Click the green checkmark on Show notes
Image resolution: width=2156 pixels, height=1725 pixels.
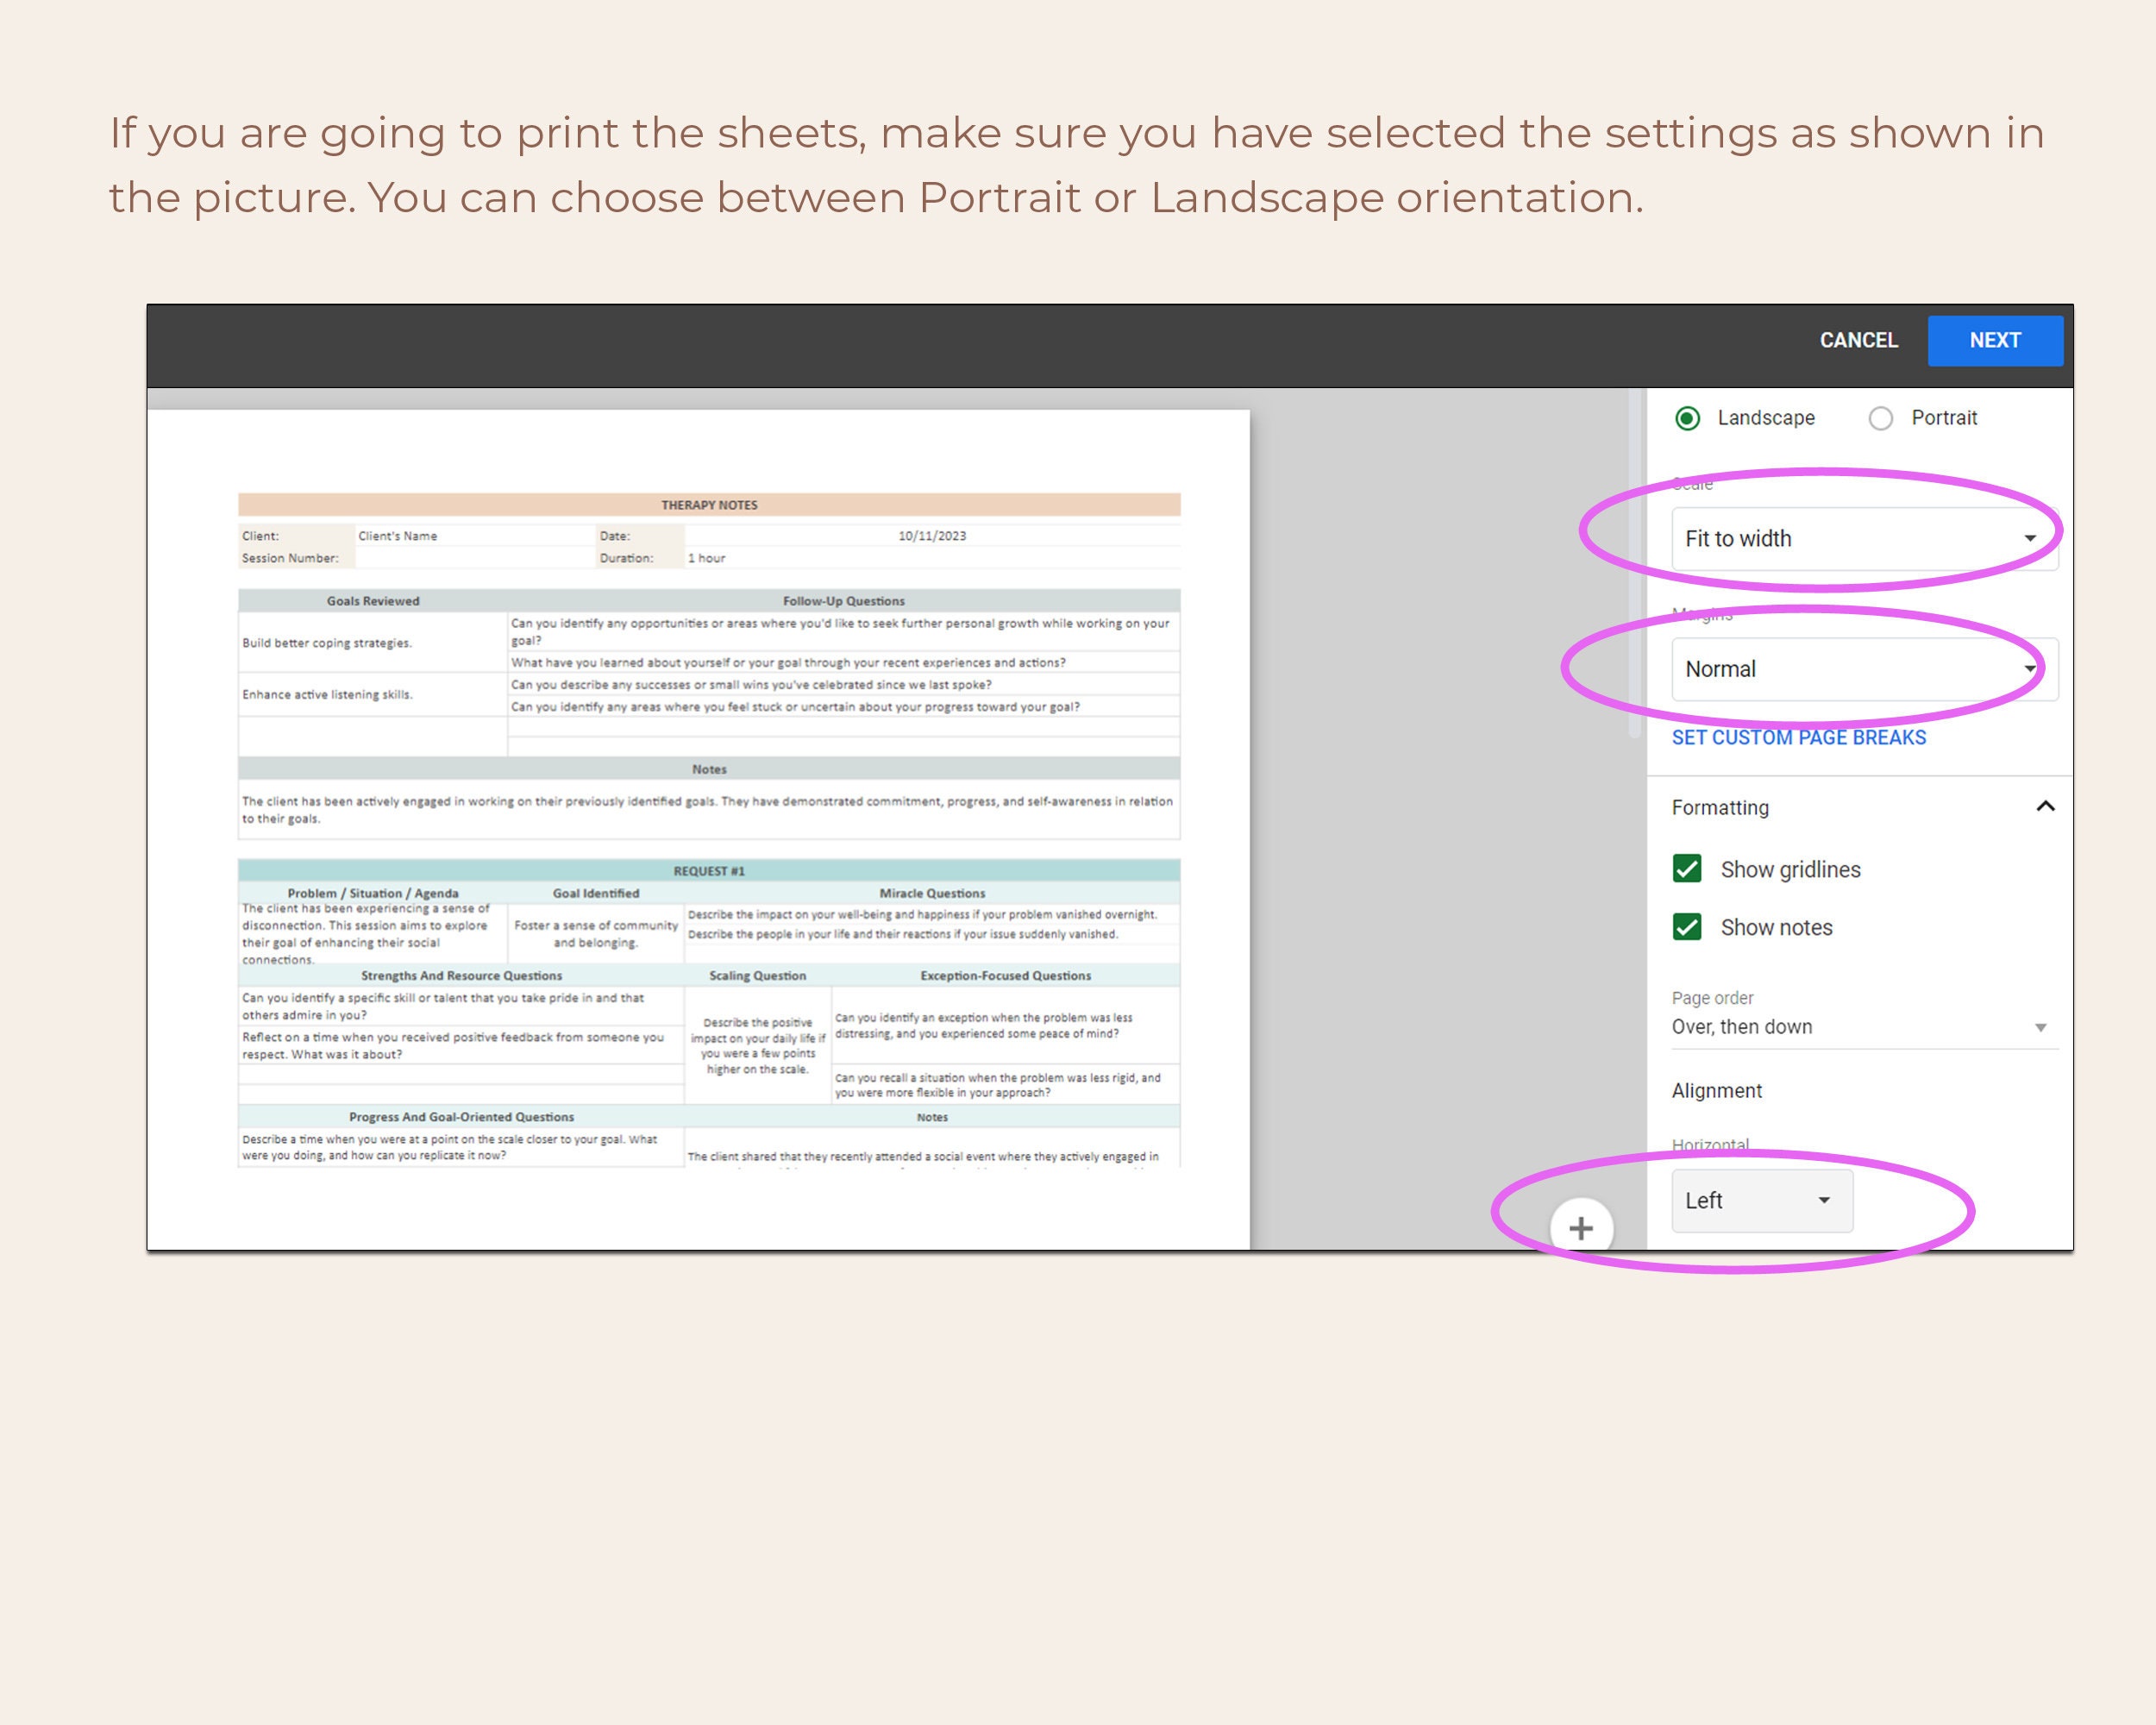[x=1687, y=927]
